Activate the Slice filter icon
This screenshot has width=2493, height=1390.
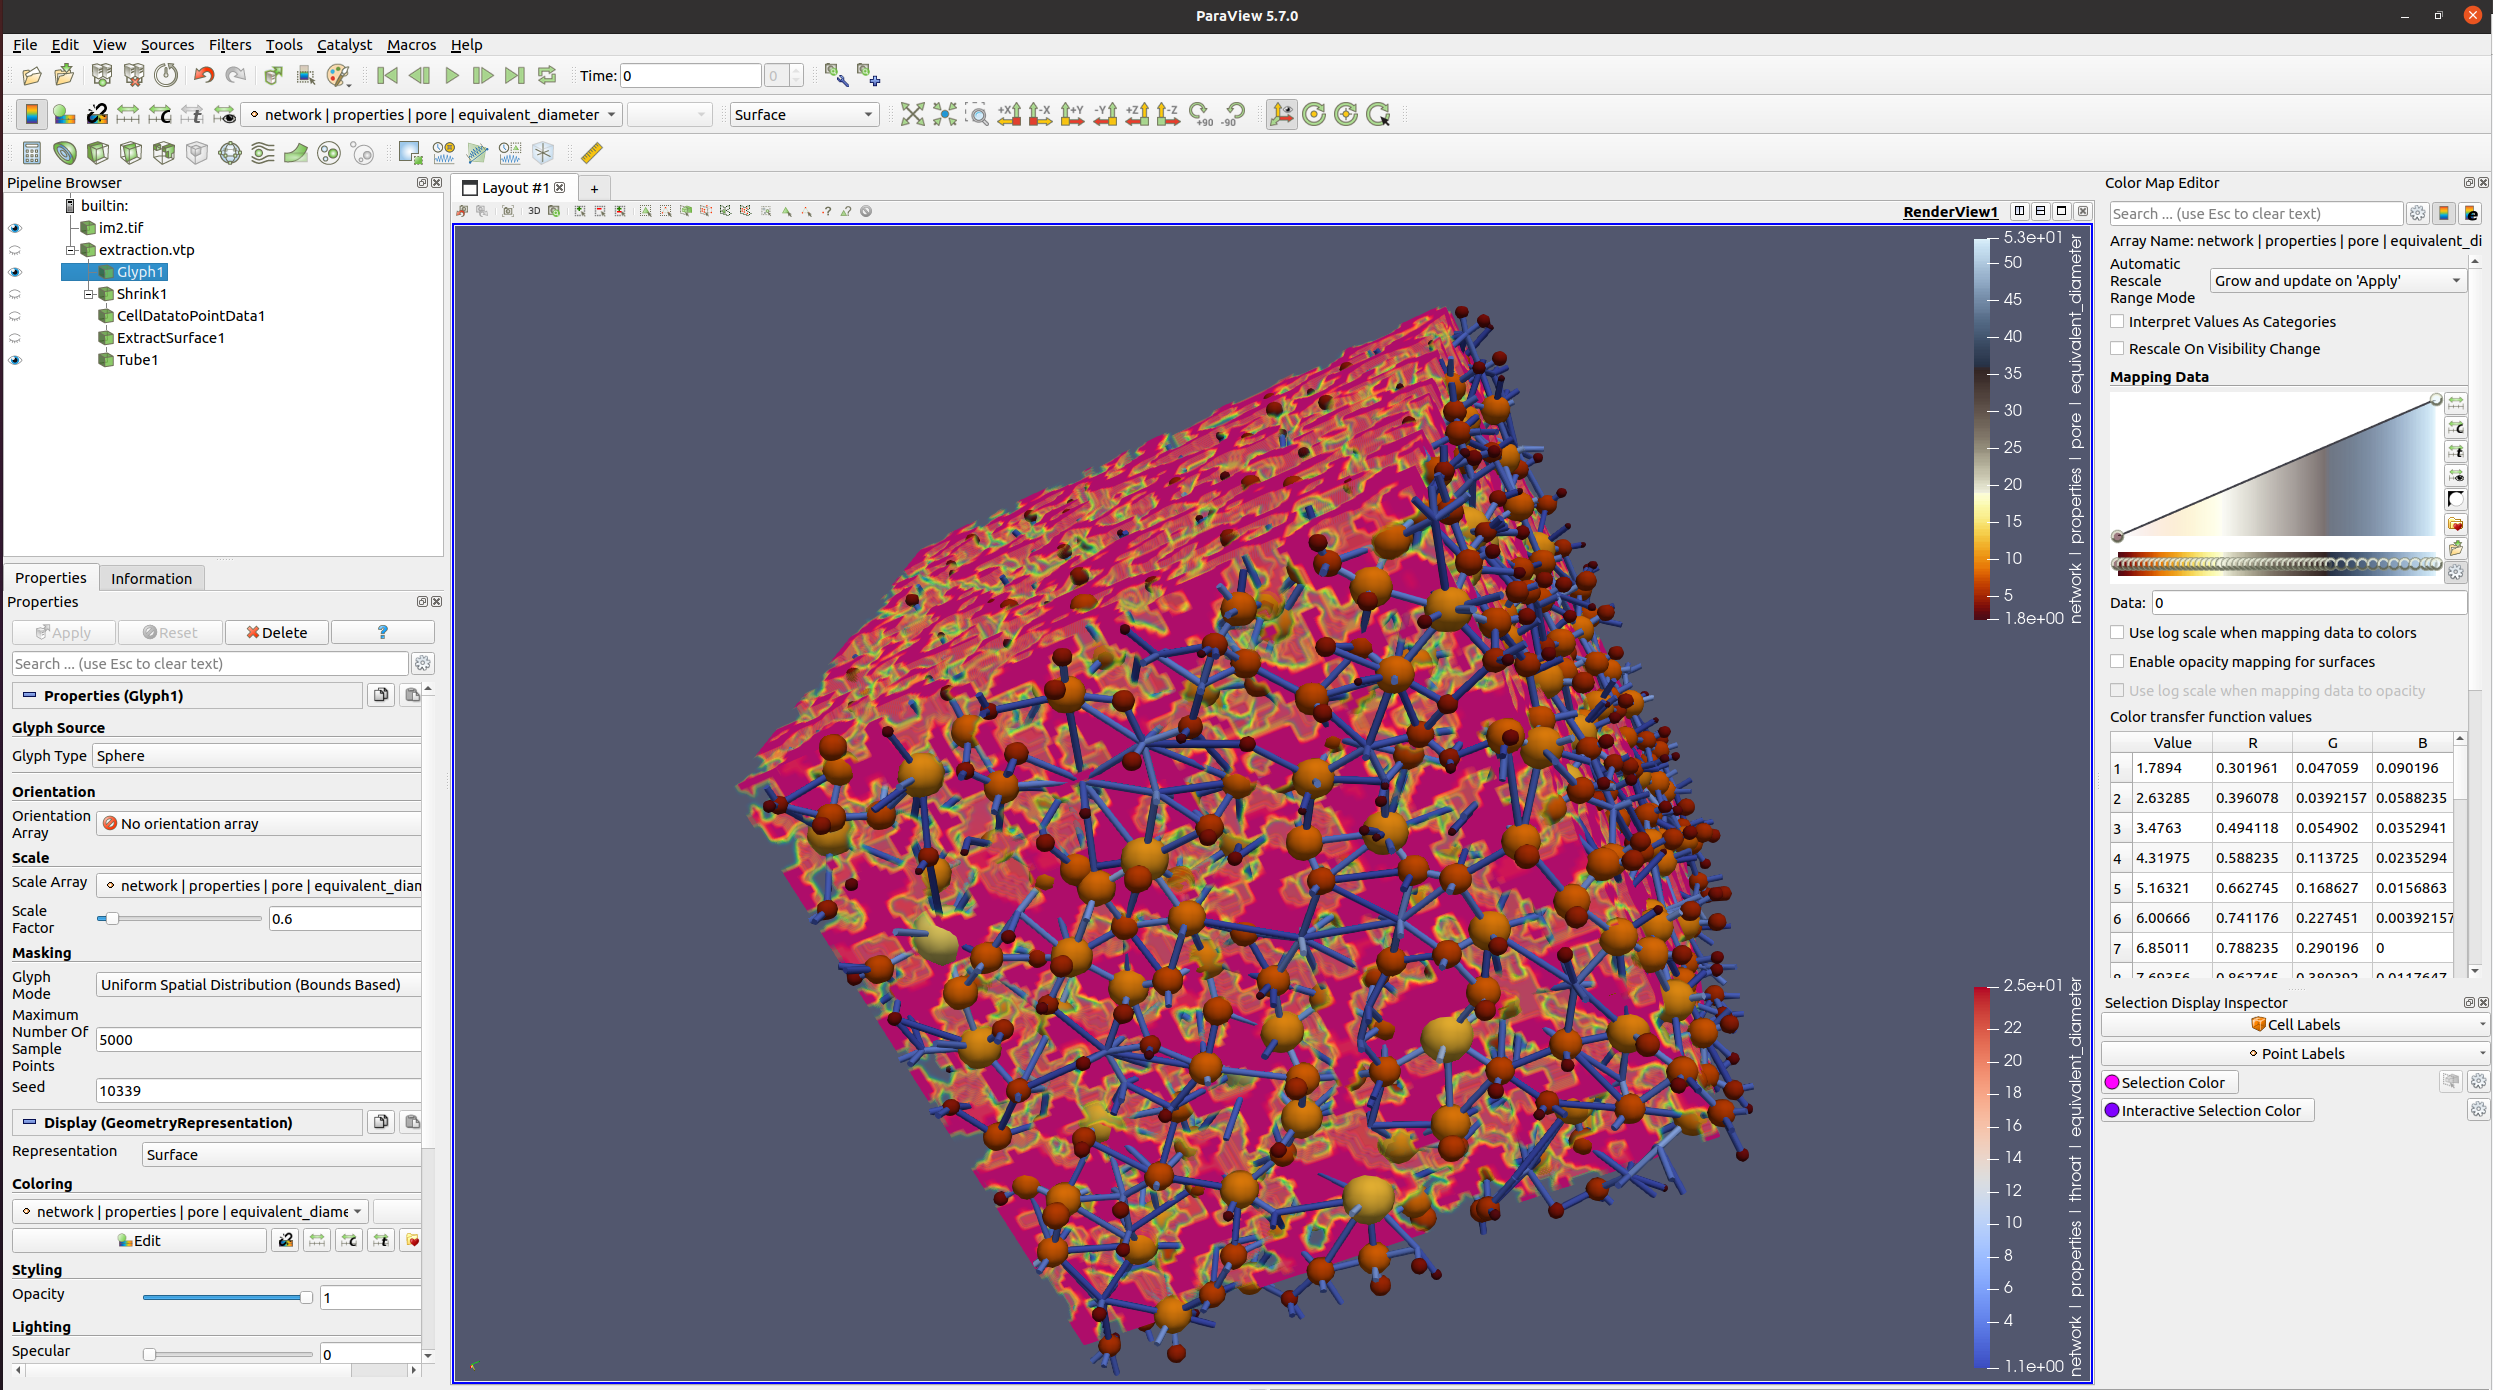click(x=130, y=153)
